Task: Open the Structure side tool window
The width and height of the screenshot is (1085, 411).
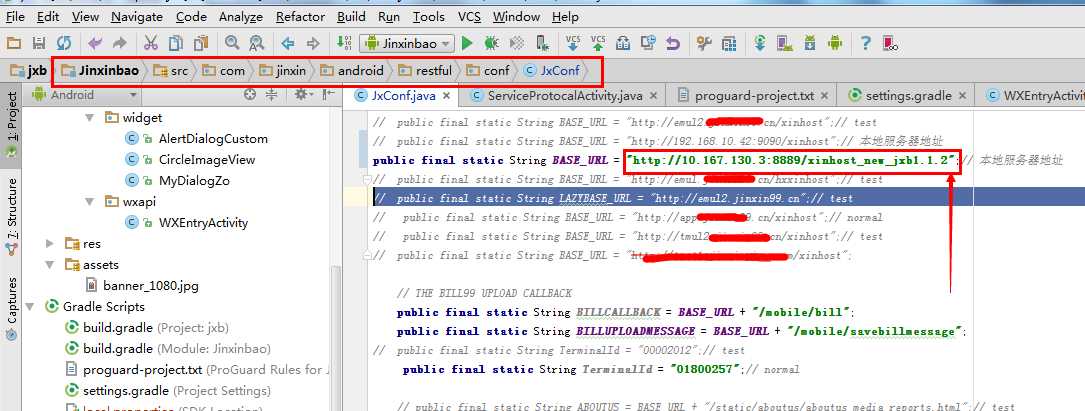Action: [12, 219]
